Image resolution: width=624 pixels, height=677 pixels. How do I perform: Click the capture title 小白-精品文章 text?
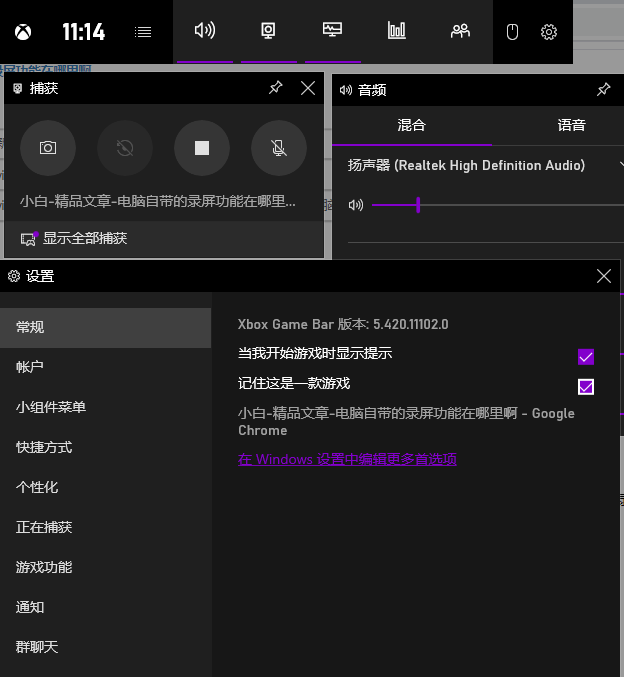coord(158,201)
